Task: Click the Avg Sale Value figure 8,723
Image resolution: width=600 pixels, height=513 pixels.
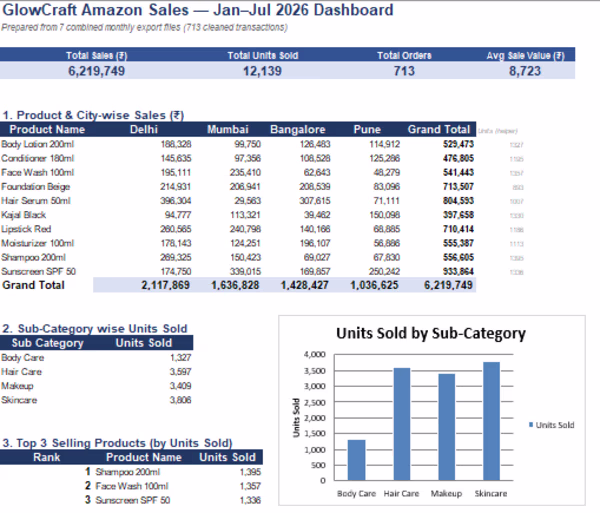Action: coord(525,71)
